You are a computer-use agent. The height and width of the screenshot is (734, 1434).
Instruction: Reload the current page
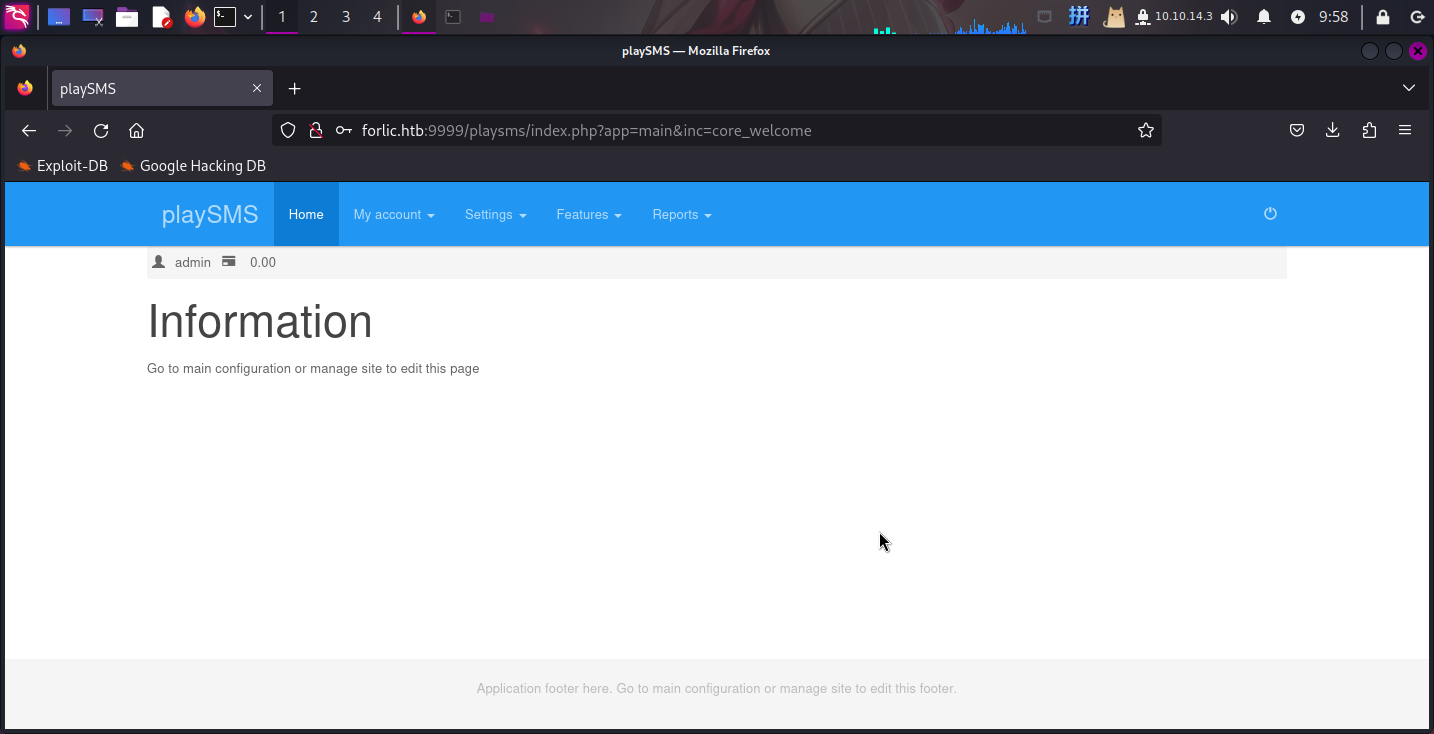coord(101,131)
